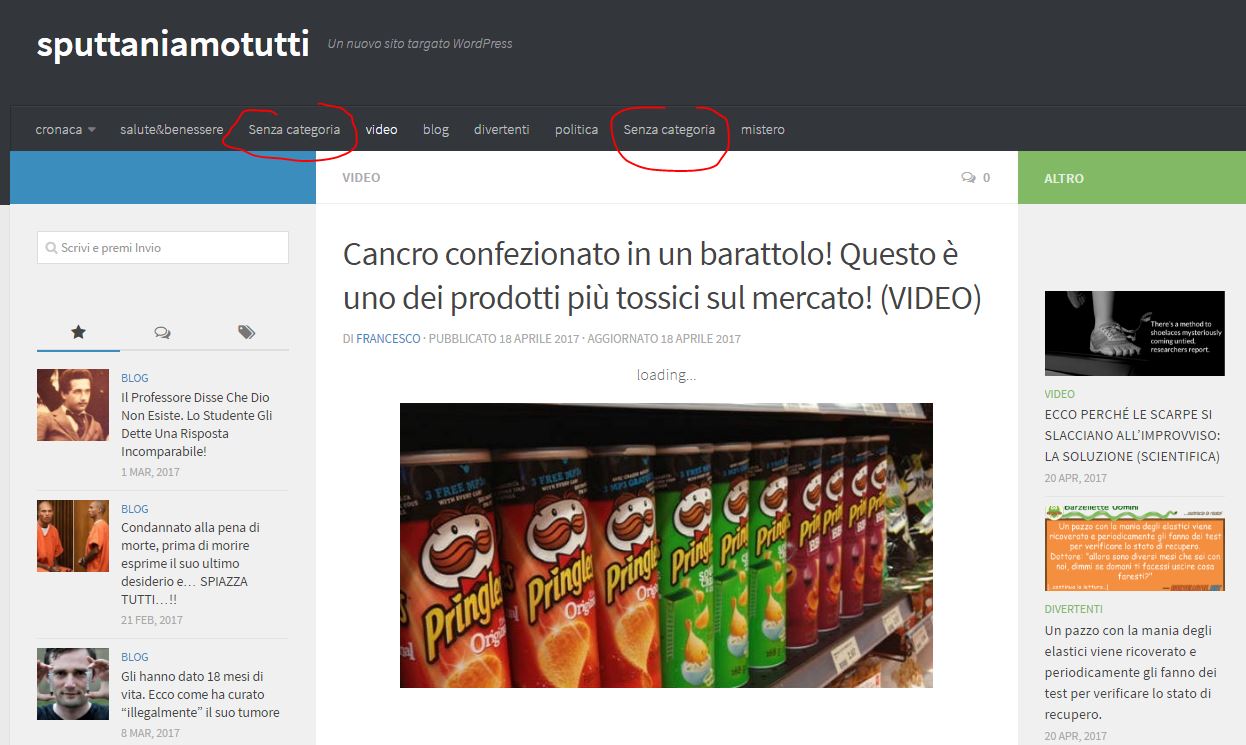This screenshot has height=745, width=1246.
Task: Click the shoelaces article thumbnail
Action: [x=1134, y=333]
